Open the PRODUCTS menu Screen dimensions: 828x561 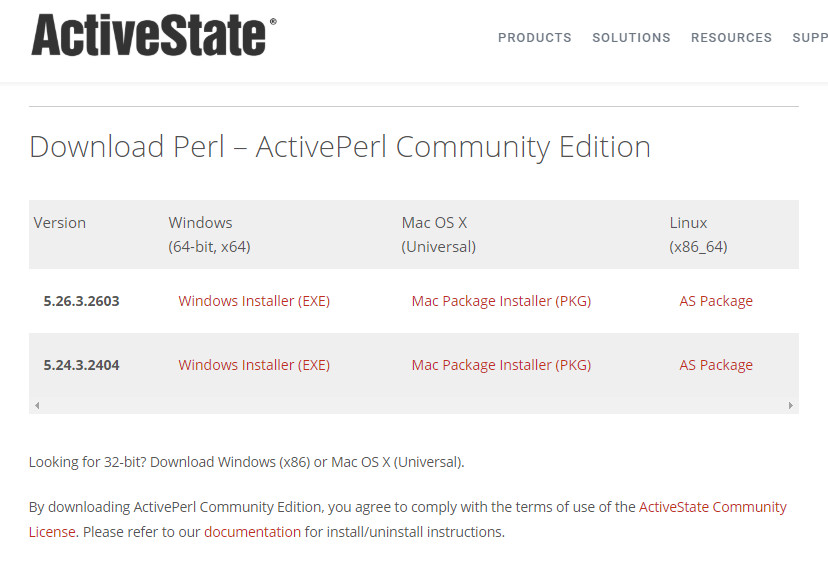tap(534, 38)
